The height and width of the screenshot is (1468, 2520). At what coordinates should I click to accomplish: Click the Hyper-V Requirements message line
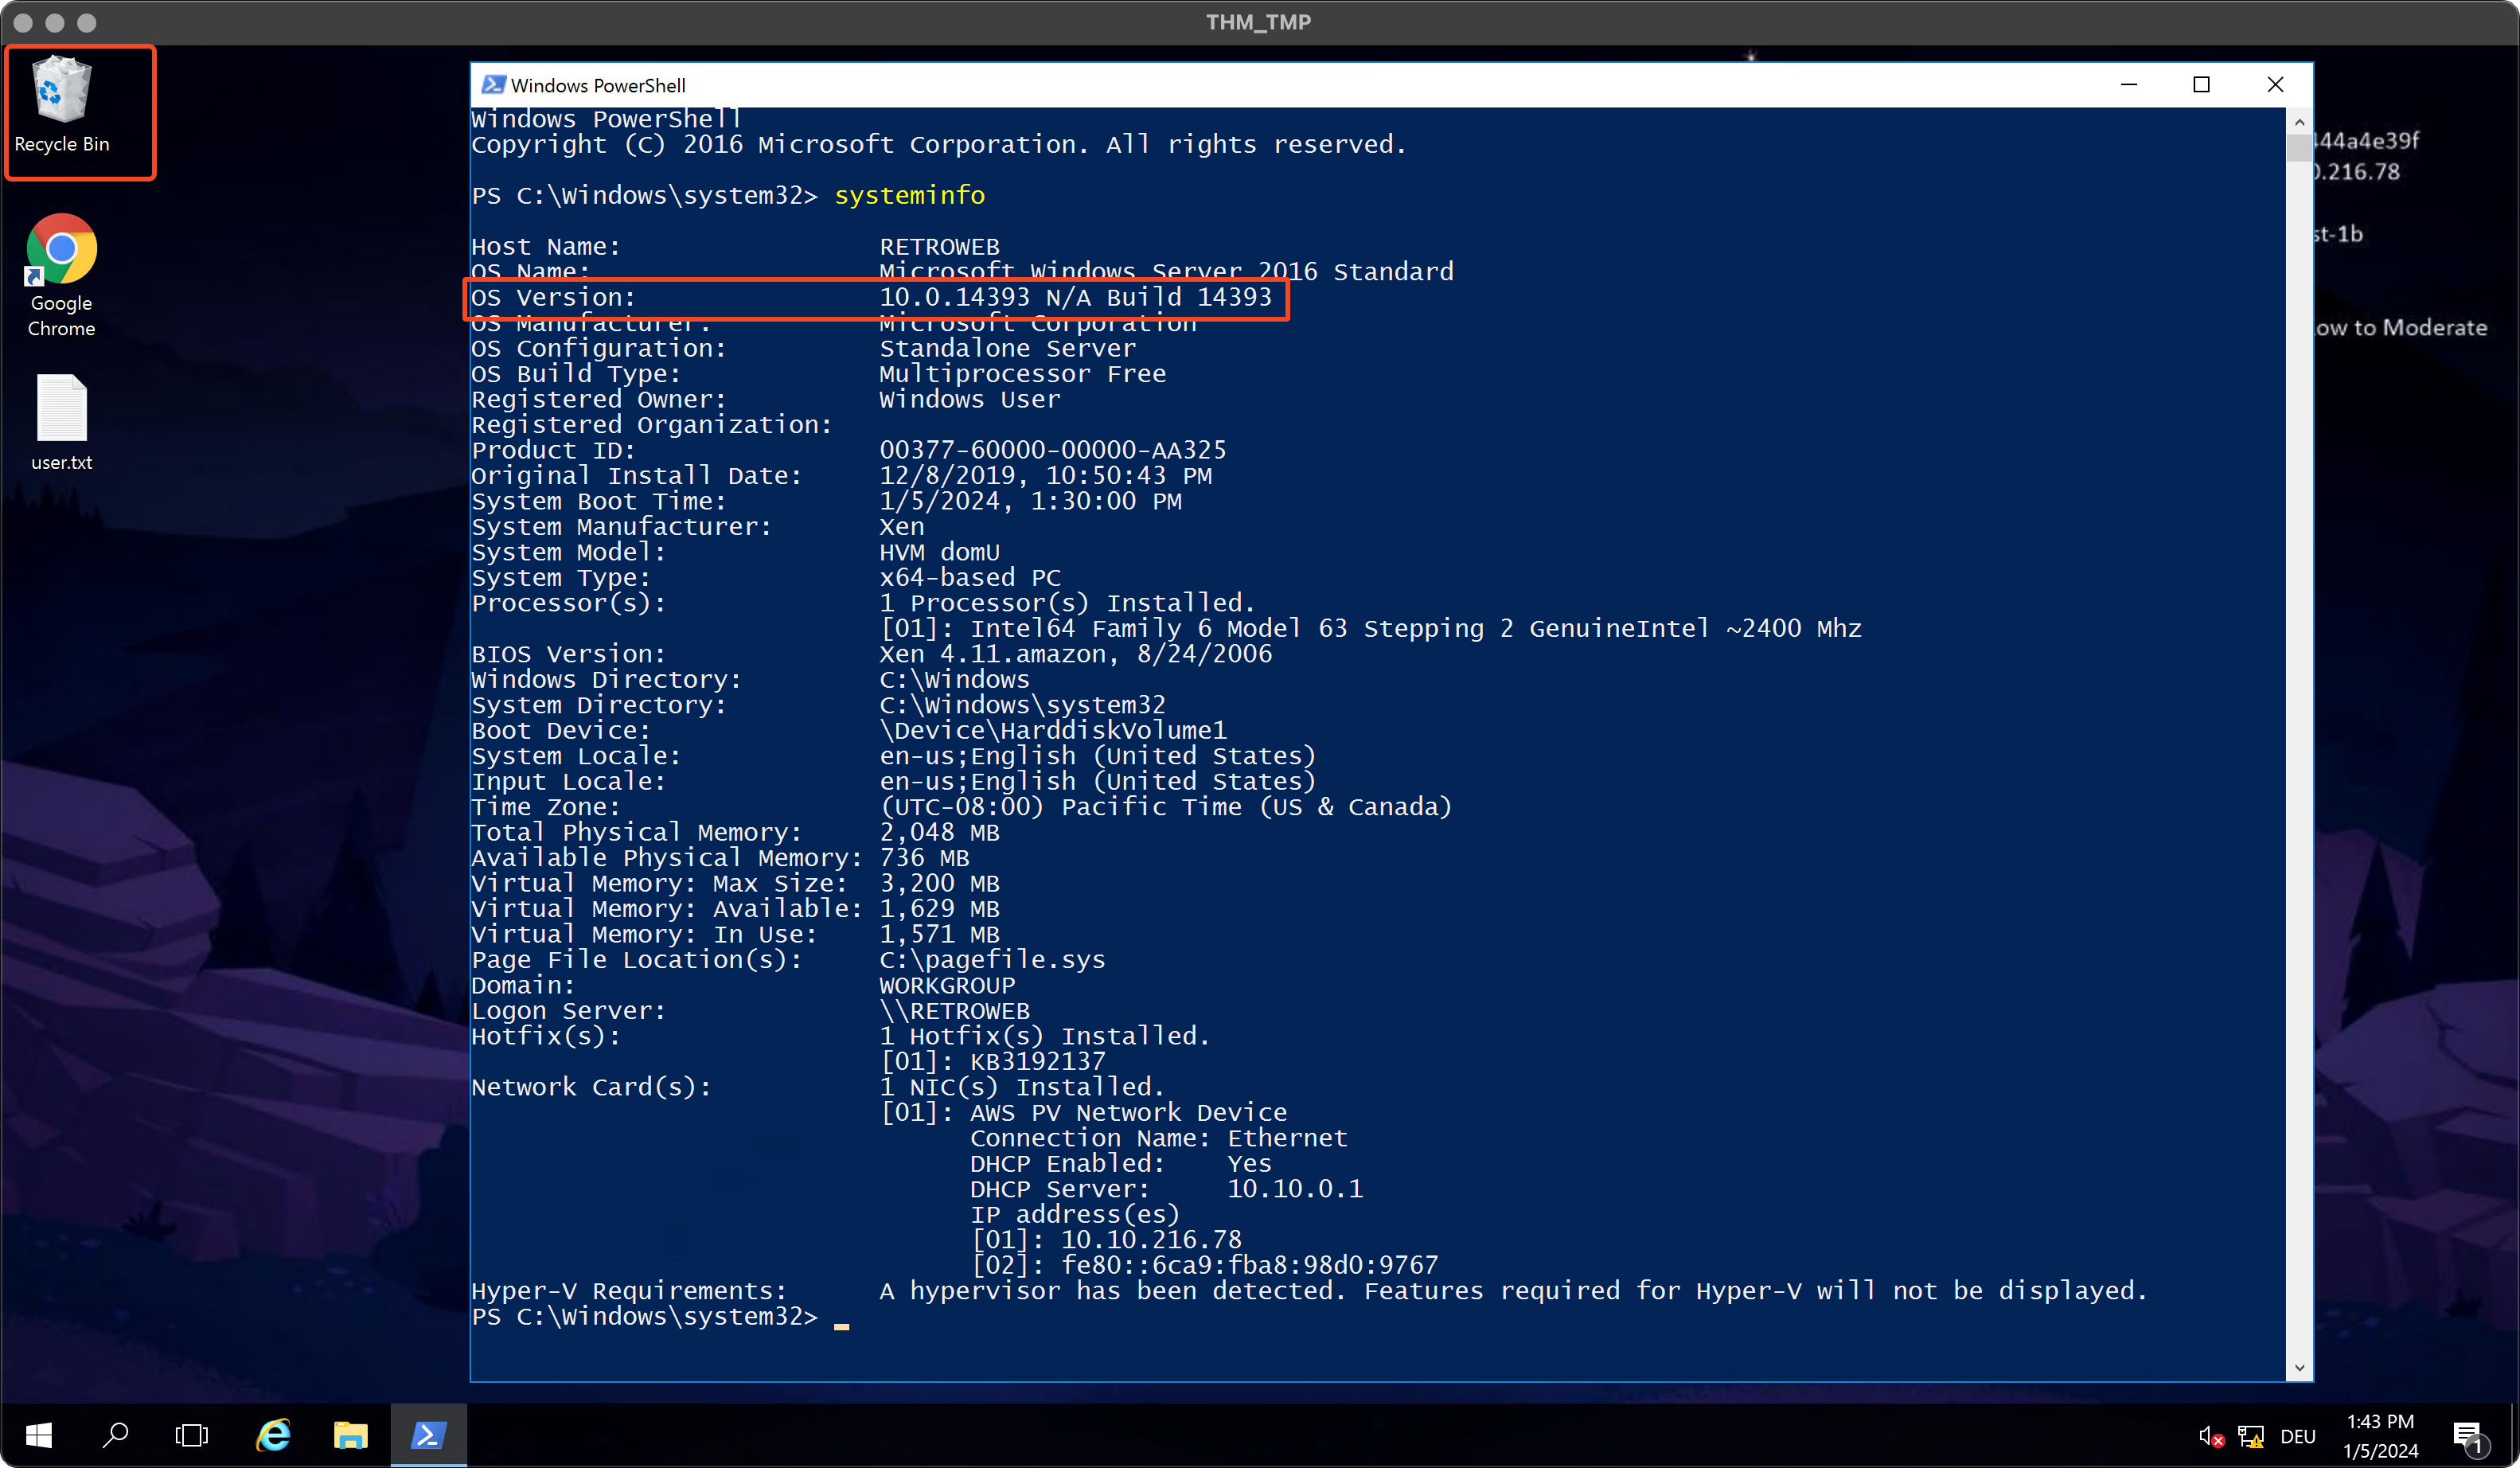(1309, 1291)
